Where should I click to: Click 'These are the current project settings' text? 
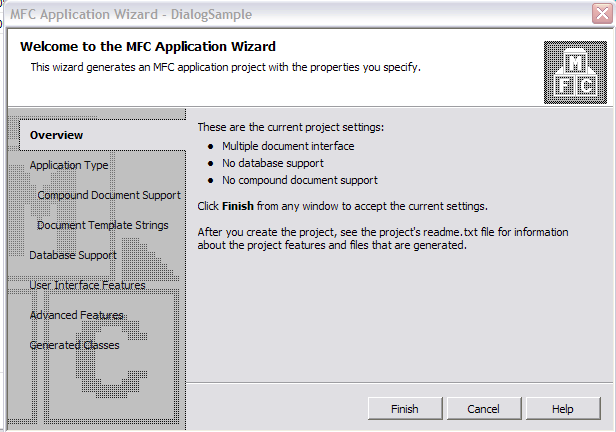[291, 127]
